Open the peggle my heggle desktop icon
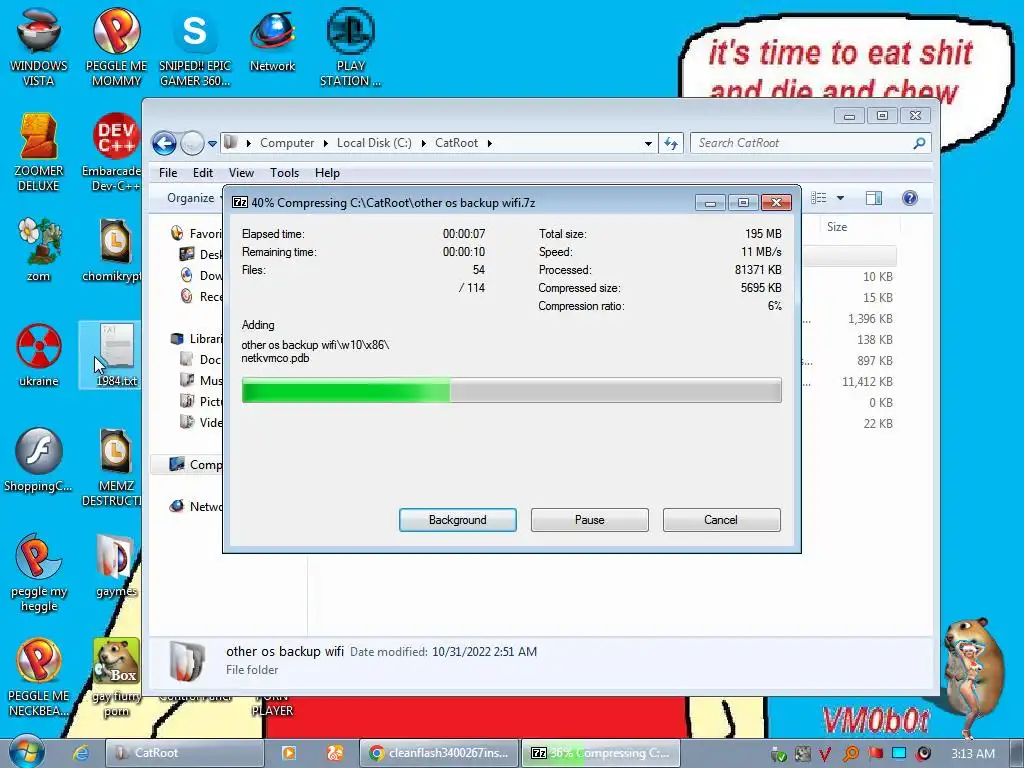This screenshot has height=768, width=1024. (39, 573)
